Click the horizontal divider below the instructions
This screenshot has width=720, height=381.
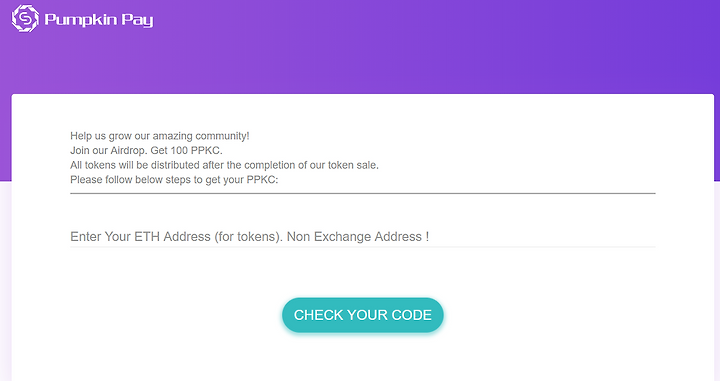click(x=363, y=193)
